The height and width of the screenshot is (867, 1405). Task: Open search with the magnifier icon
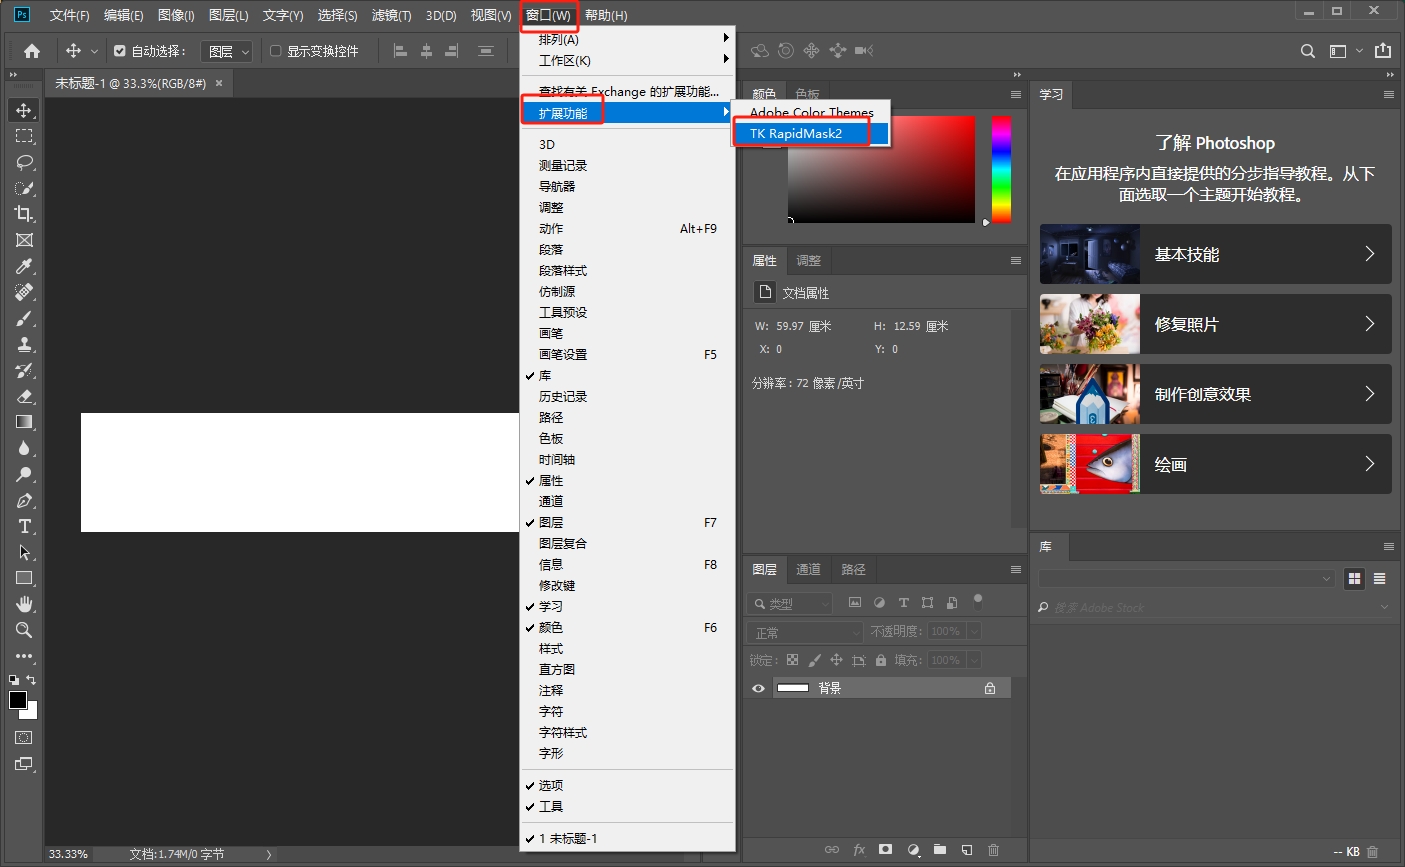coord(1307,51)
